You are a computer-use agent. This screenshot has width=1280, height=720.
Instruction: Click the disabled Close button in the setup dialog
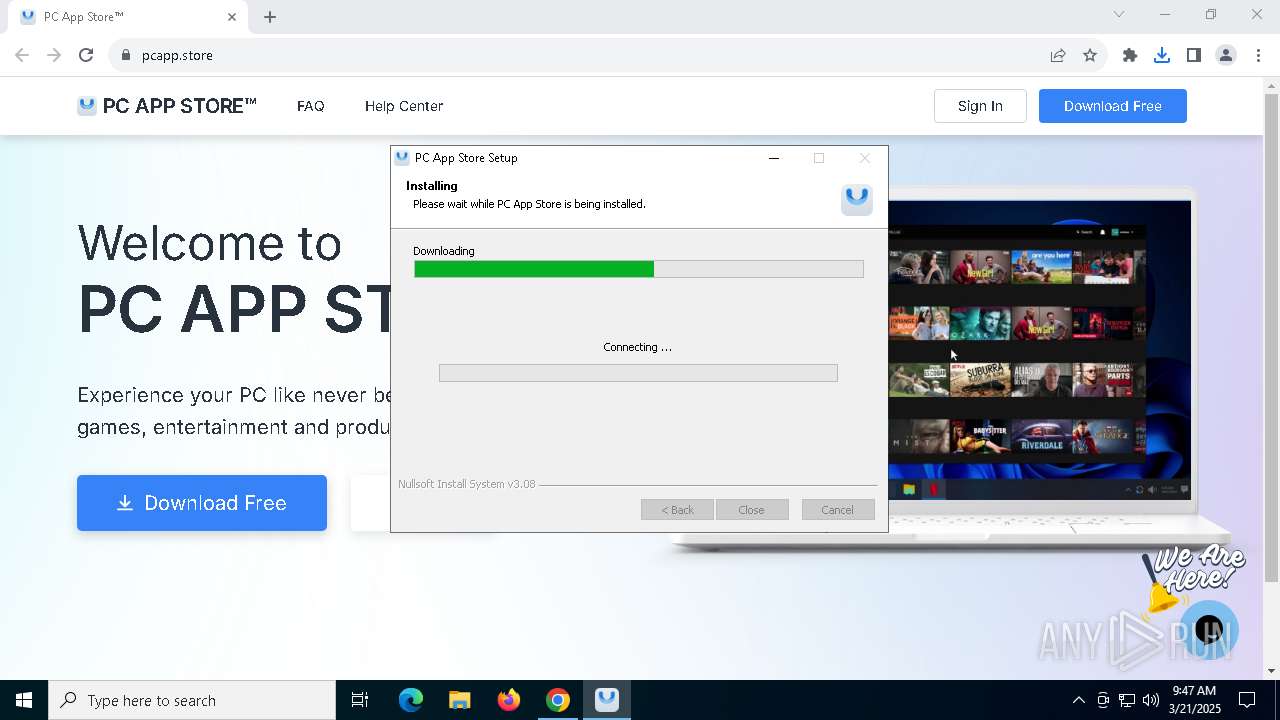click(x=751, y=510)
